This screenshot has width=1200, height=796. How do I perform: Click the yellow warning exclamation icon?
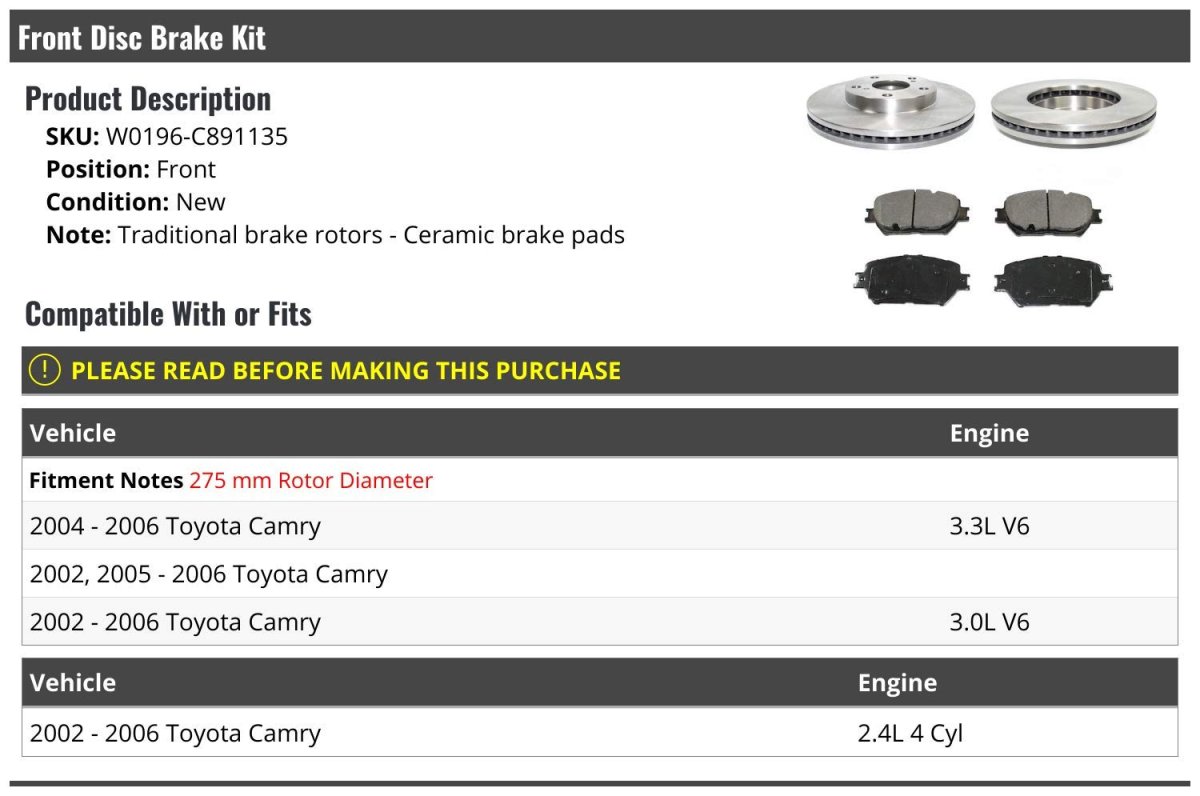(45, 370)
